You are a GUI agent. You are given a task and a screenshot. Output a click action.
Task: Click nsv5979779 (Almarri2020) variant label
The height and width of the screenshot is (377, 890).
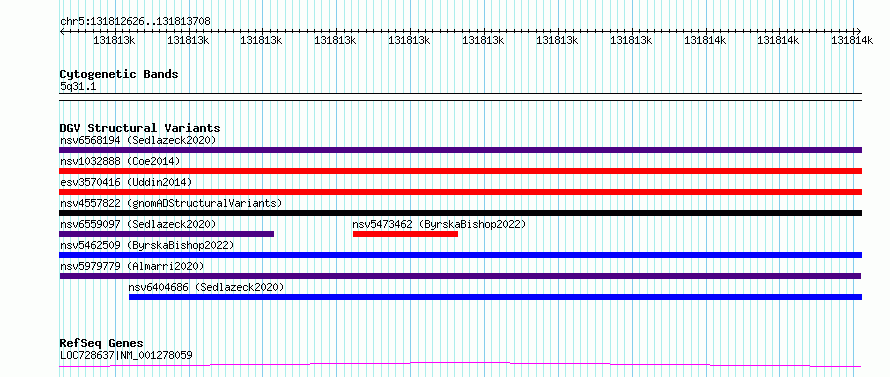pos(132,266)
